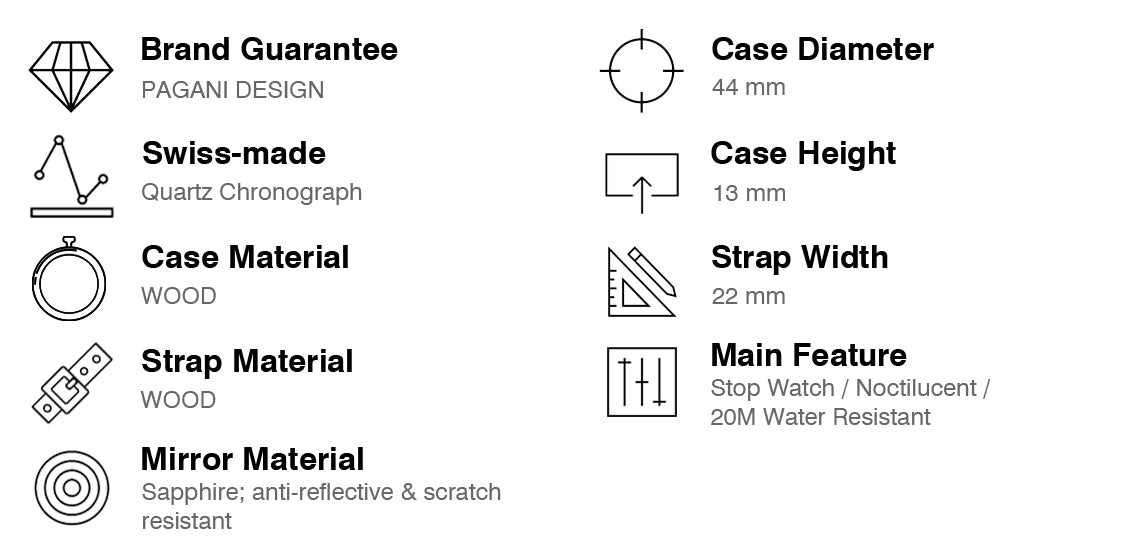Click the 13 mm case height value

click(749, 193)
